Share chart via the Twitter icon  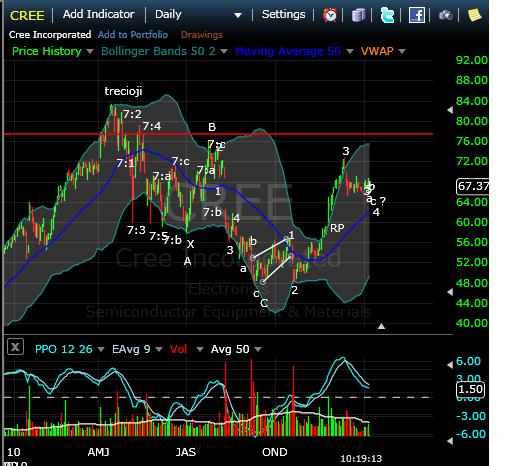387,15
